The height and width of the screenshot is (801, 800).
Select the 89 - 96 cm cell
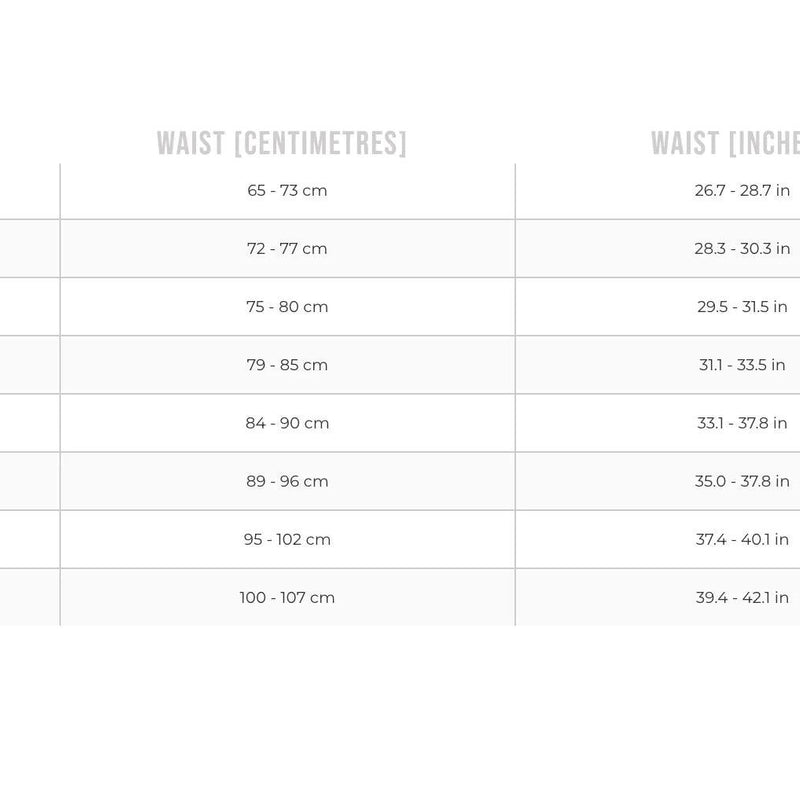click(288, 481)
